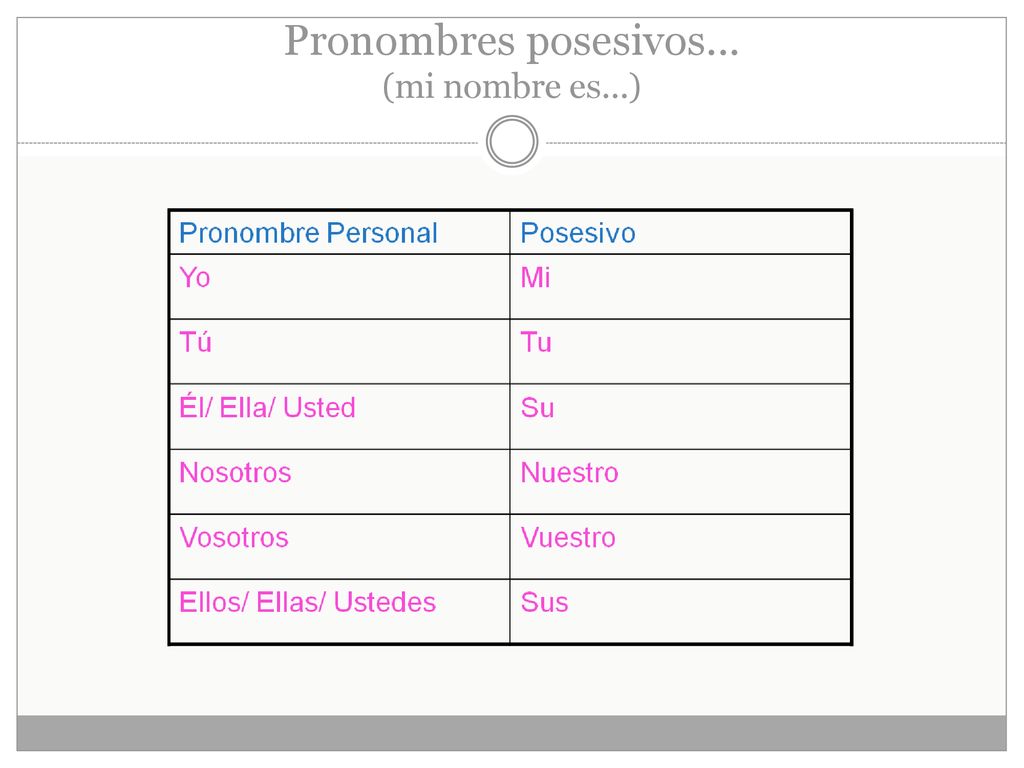Select the 'Pronombre Personal' header cell
The image size is (1024, 768).
click(340, 232)
